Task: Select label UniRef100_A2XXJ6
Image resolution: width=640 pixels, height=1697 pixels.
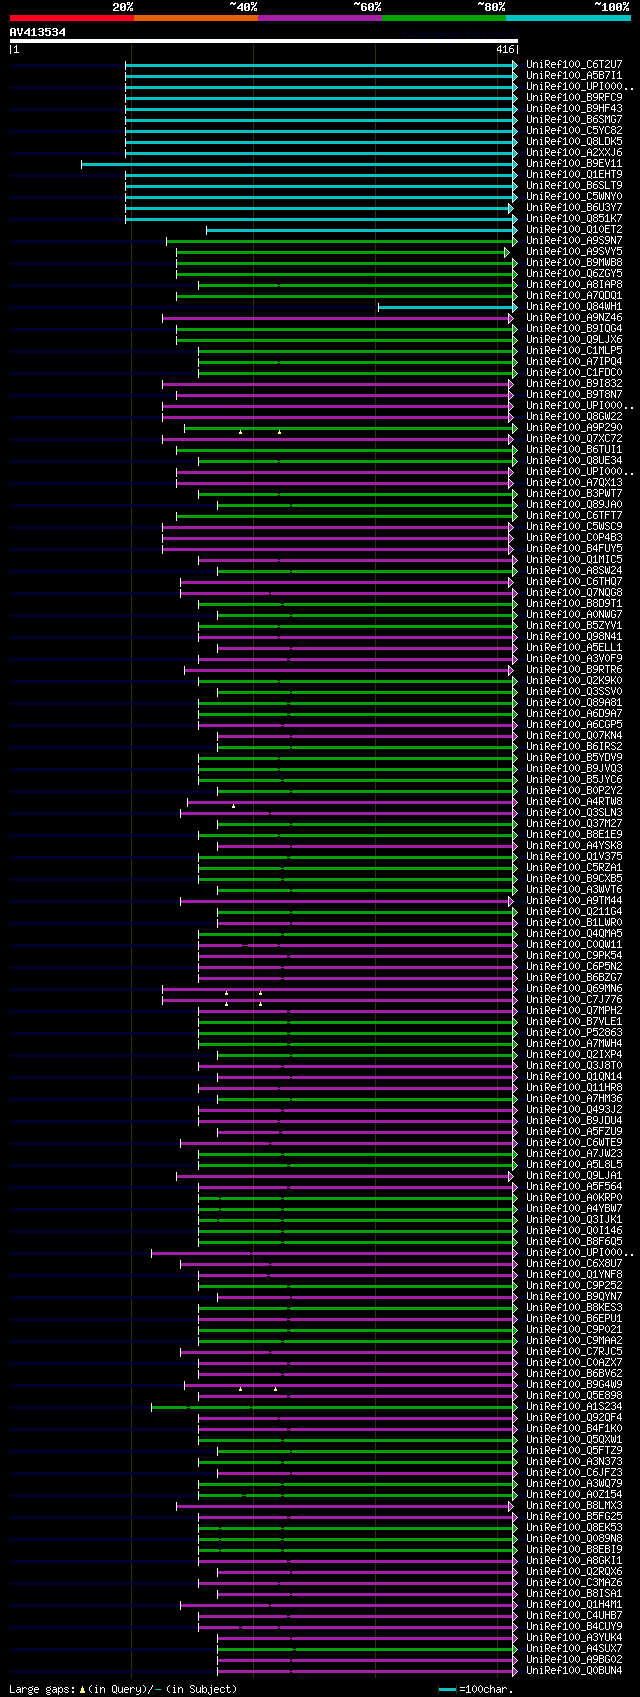Action: [574, 152]
